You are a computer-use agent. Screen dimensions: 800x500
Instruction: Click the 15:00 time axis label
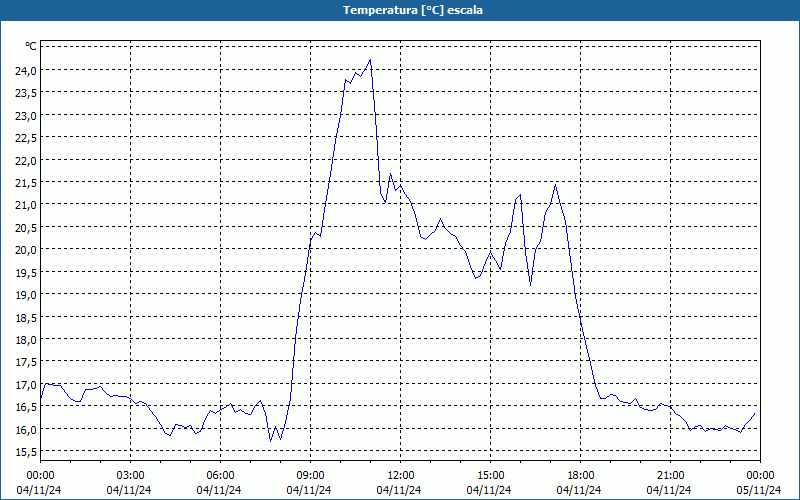490,475
